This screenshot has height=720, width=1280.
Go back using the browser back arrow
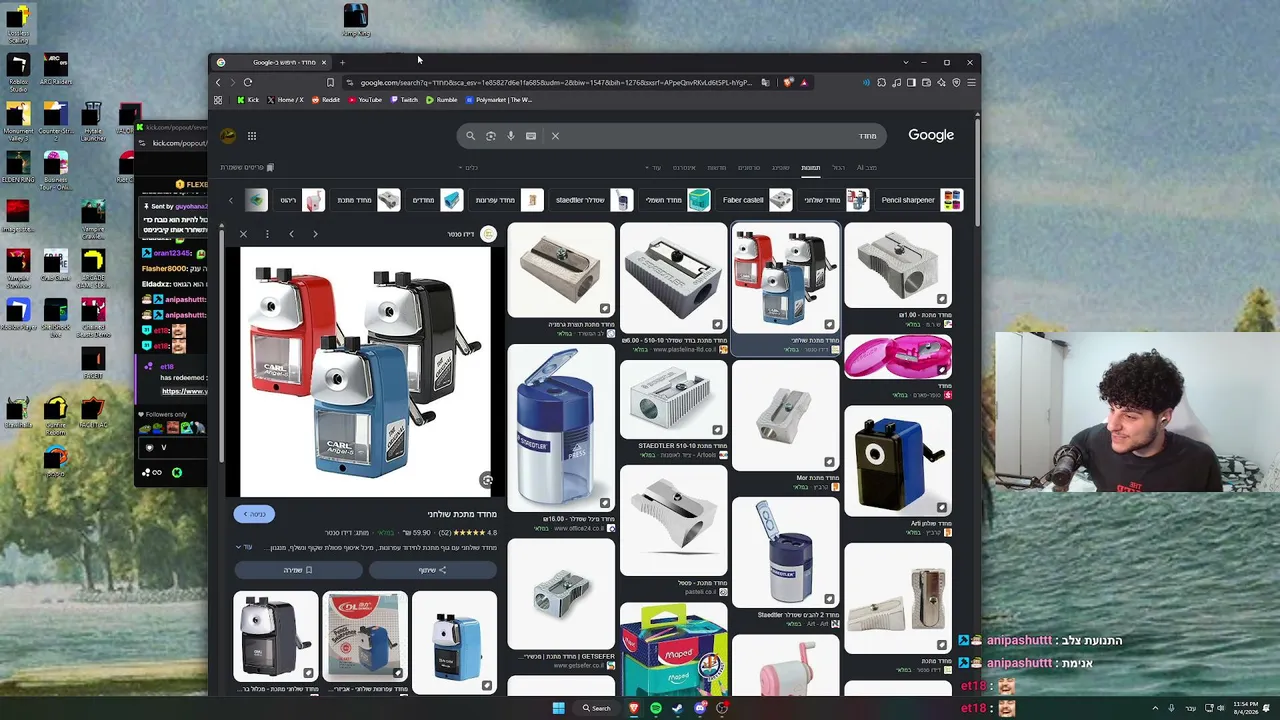[218, 82]
